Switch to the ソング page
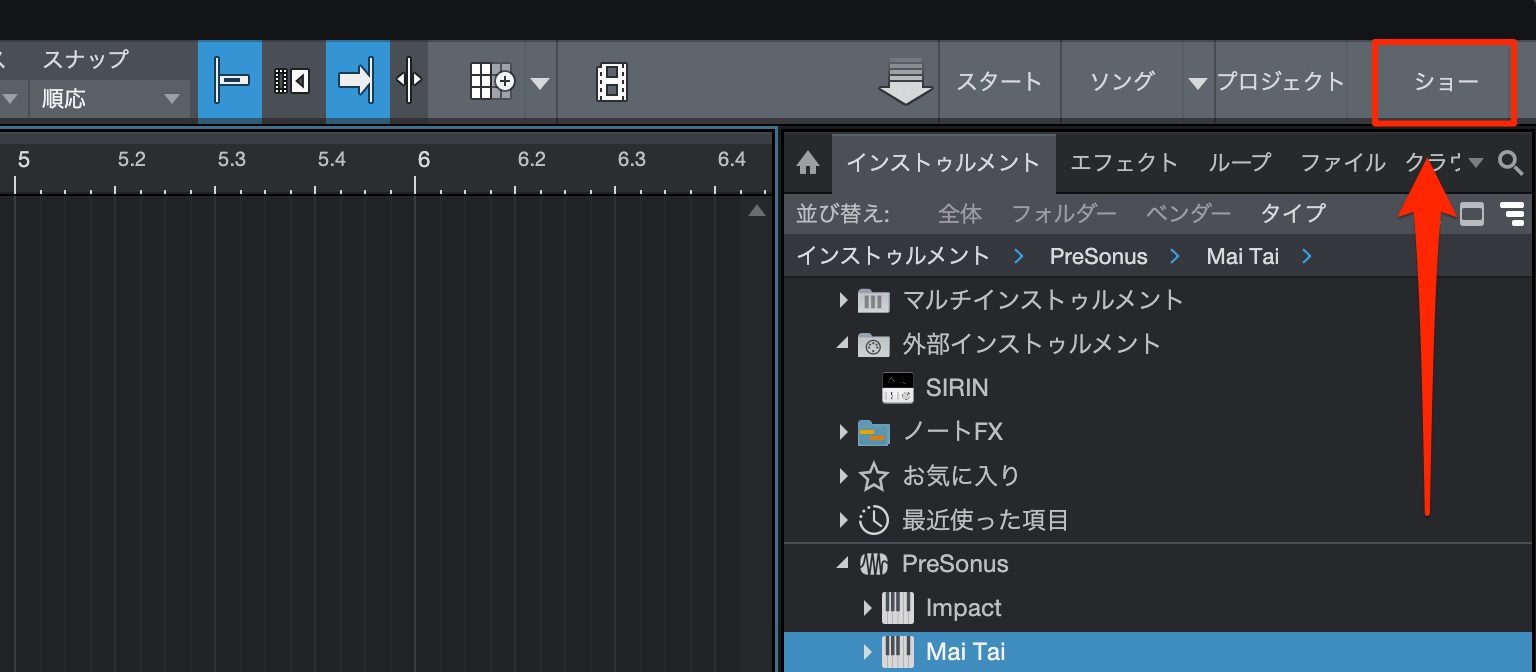1536x672 pixels. (1122, 82)
